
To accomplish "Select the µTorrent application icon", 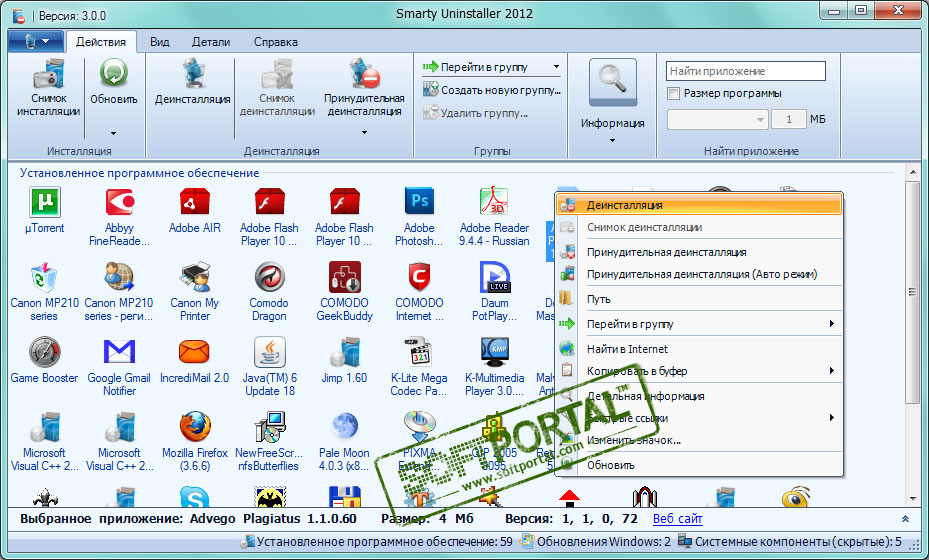I will pyautogui.click(x=44, y=201).
